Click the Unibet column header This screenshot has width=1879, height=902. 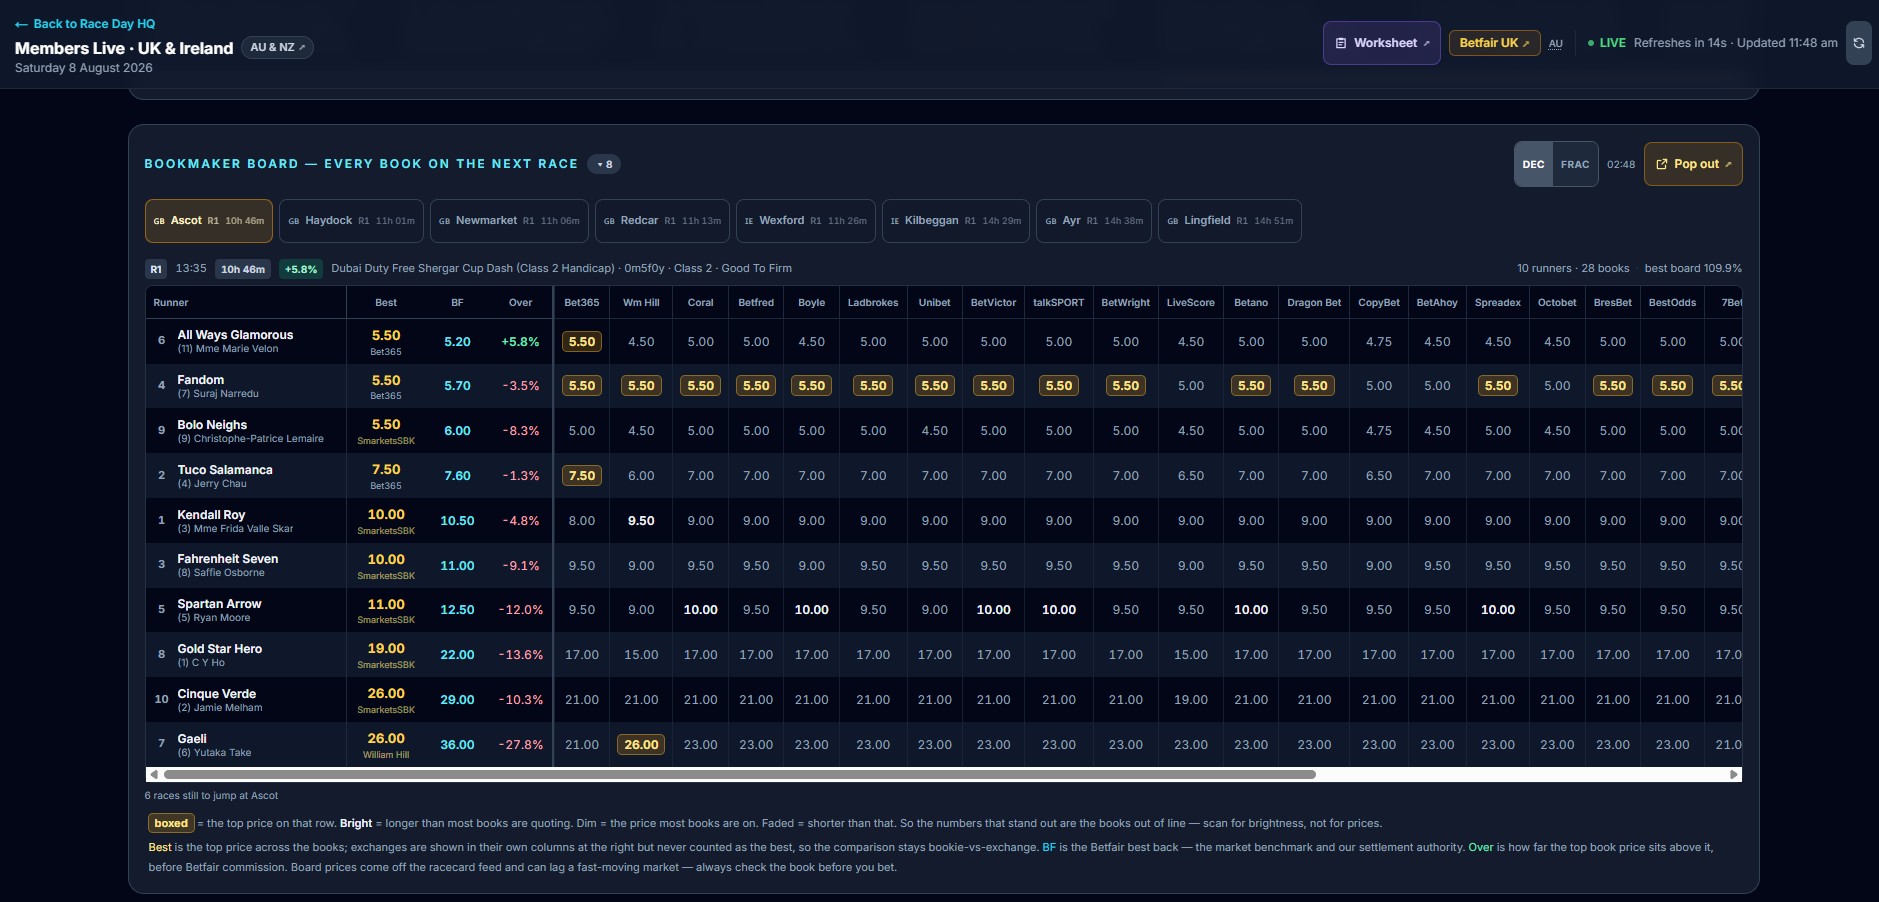tap(935, 302)
